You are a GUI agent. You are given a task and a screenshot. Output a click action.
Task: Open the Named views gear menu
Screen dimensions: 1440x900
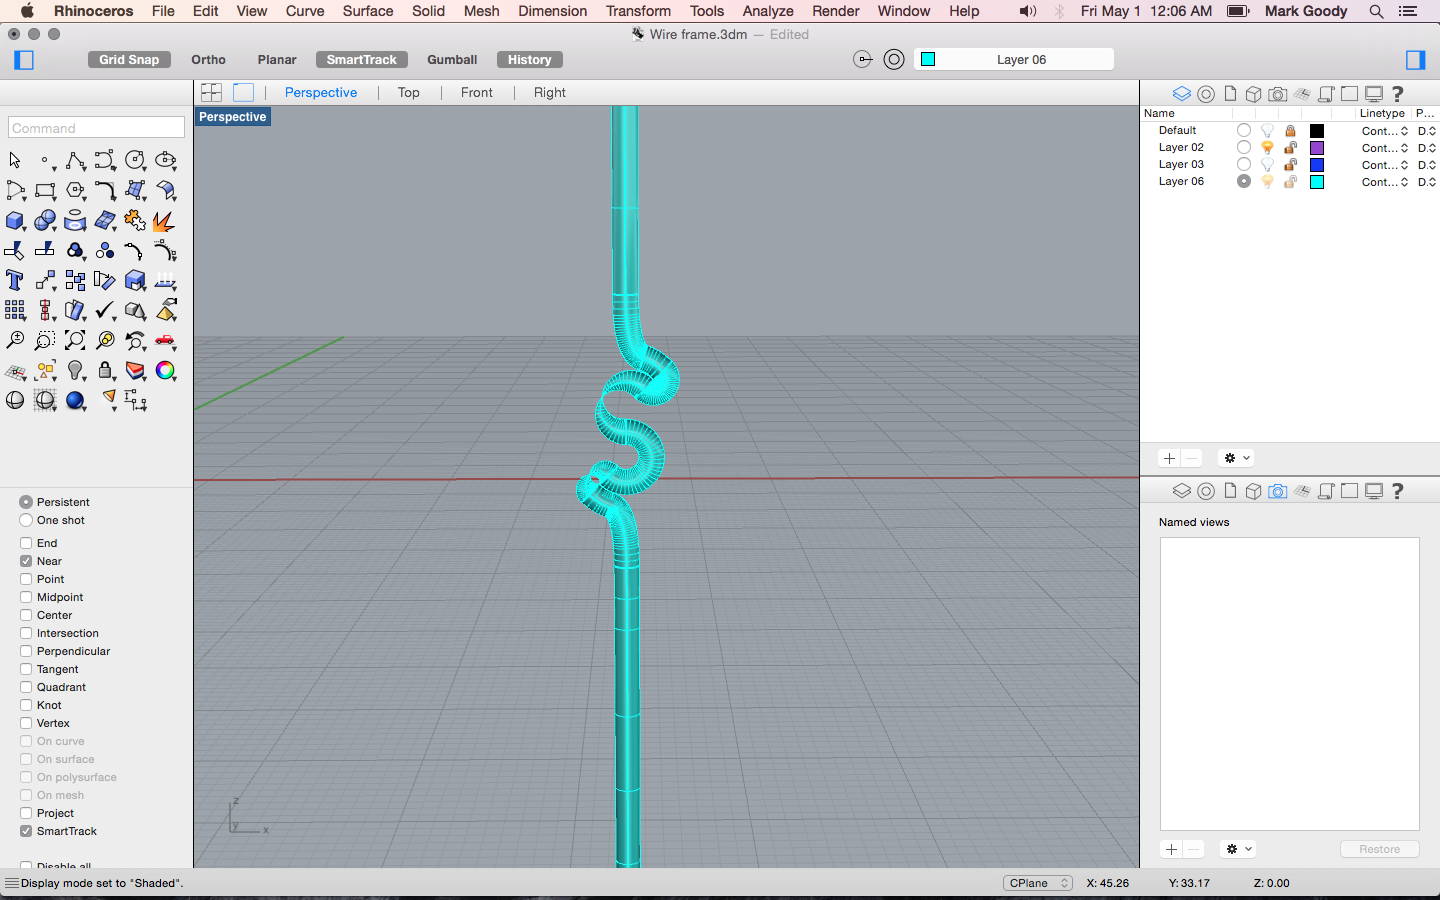tap(1239, 849)
